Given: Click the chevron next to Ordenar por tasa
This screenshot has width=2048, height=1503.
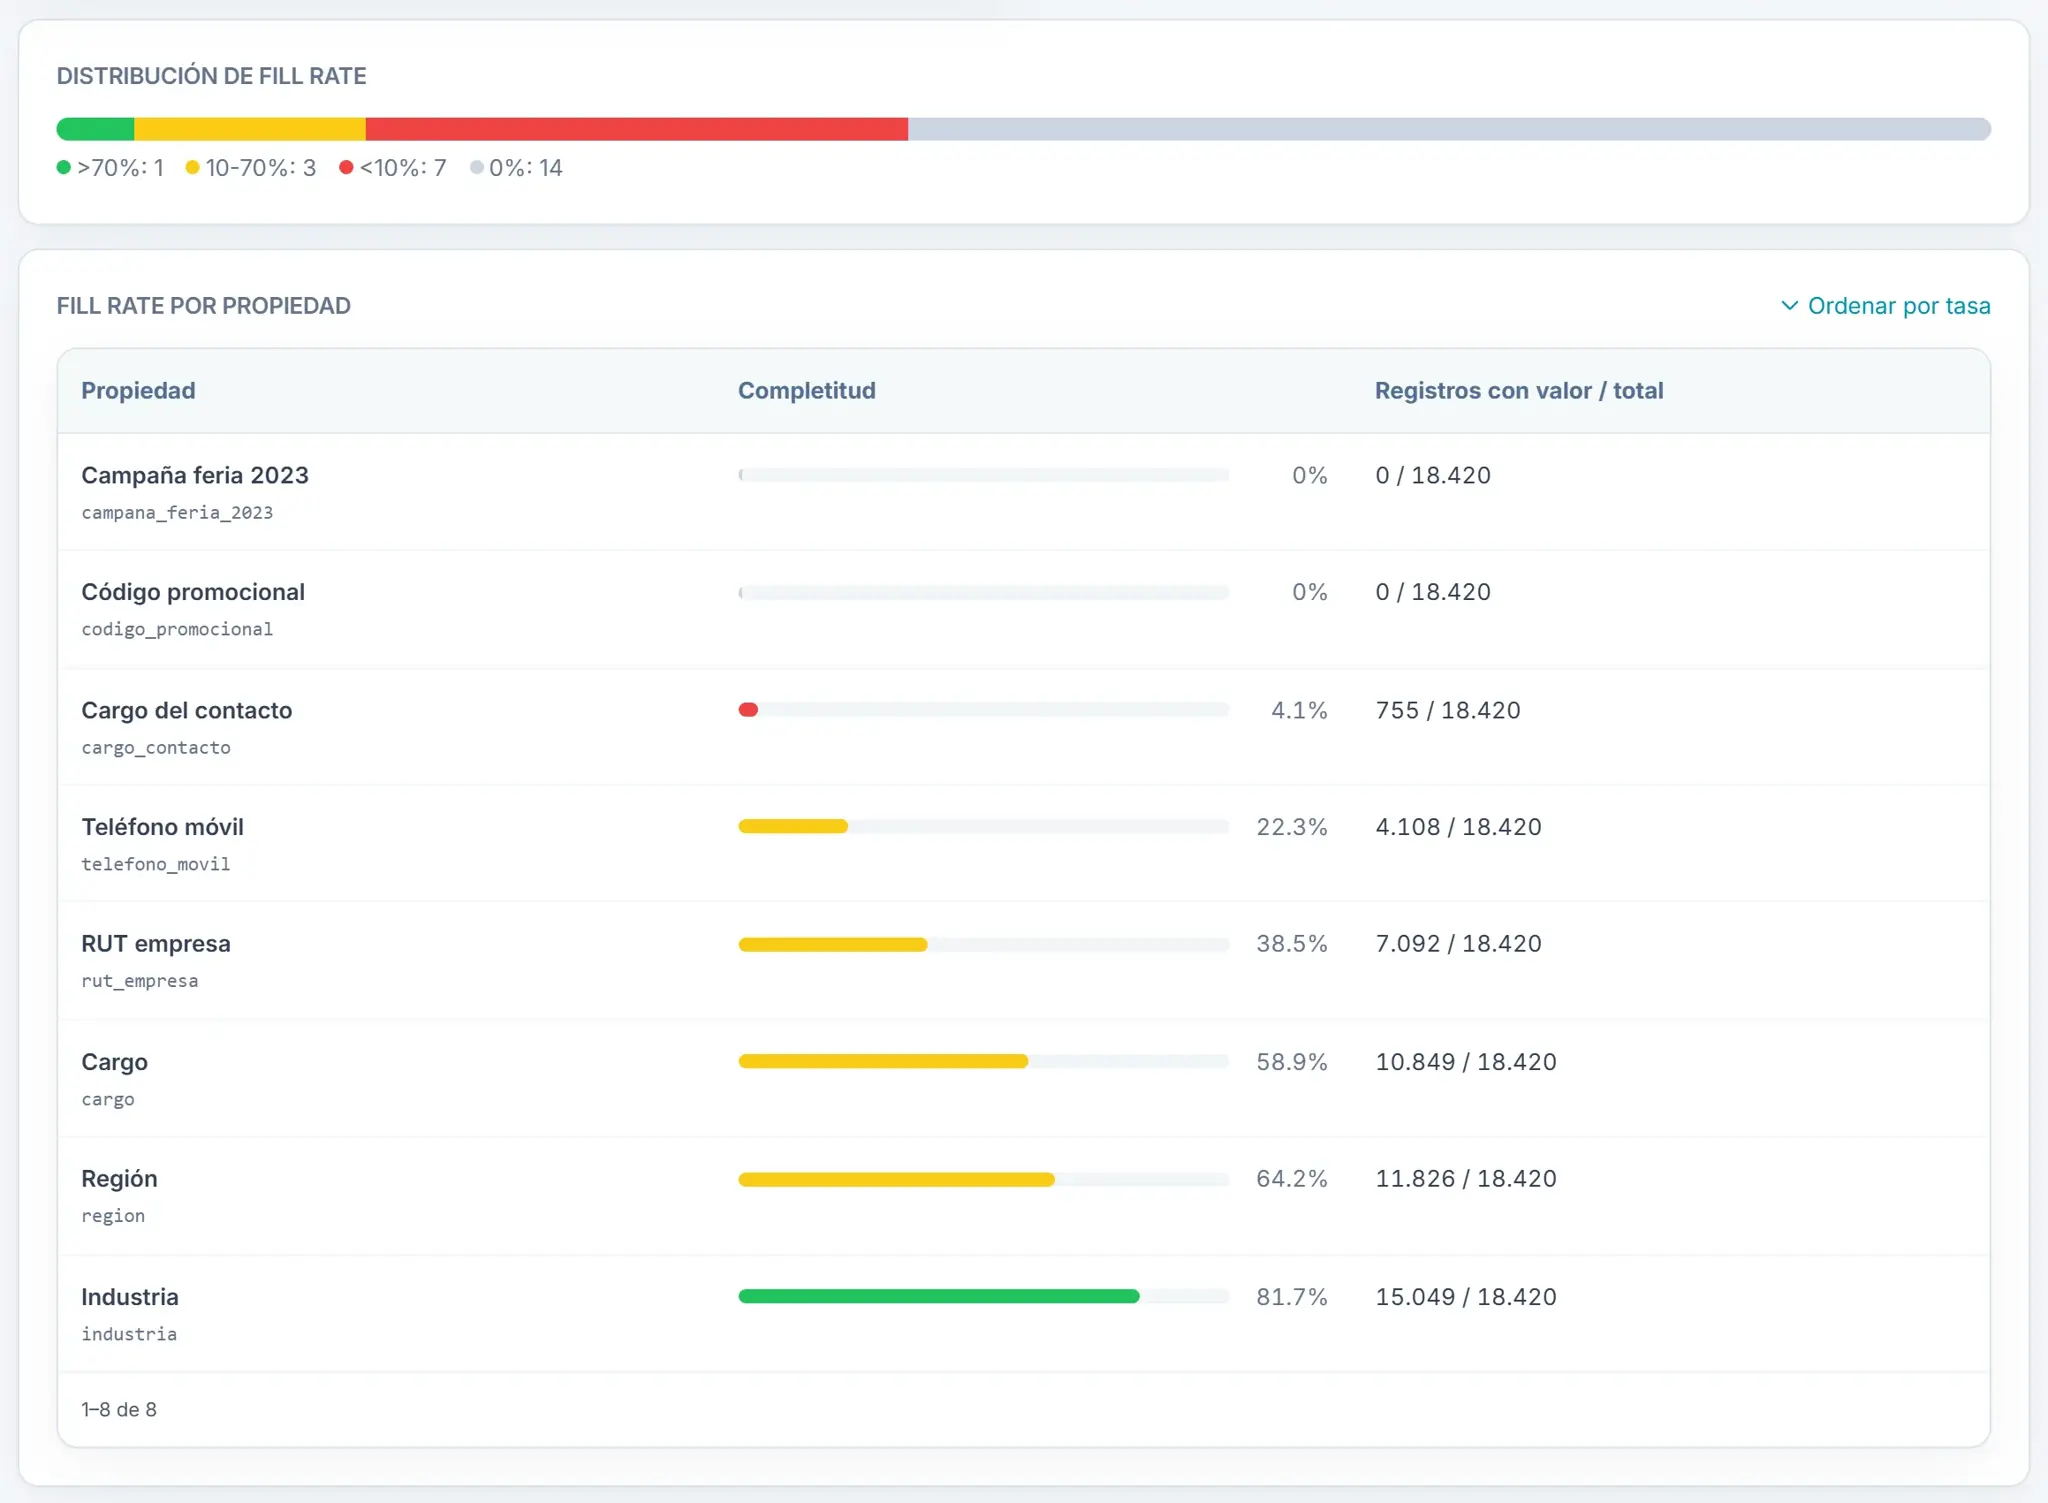Looking at the screenshot, I should pos(1790,306).
